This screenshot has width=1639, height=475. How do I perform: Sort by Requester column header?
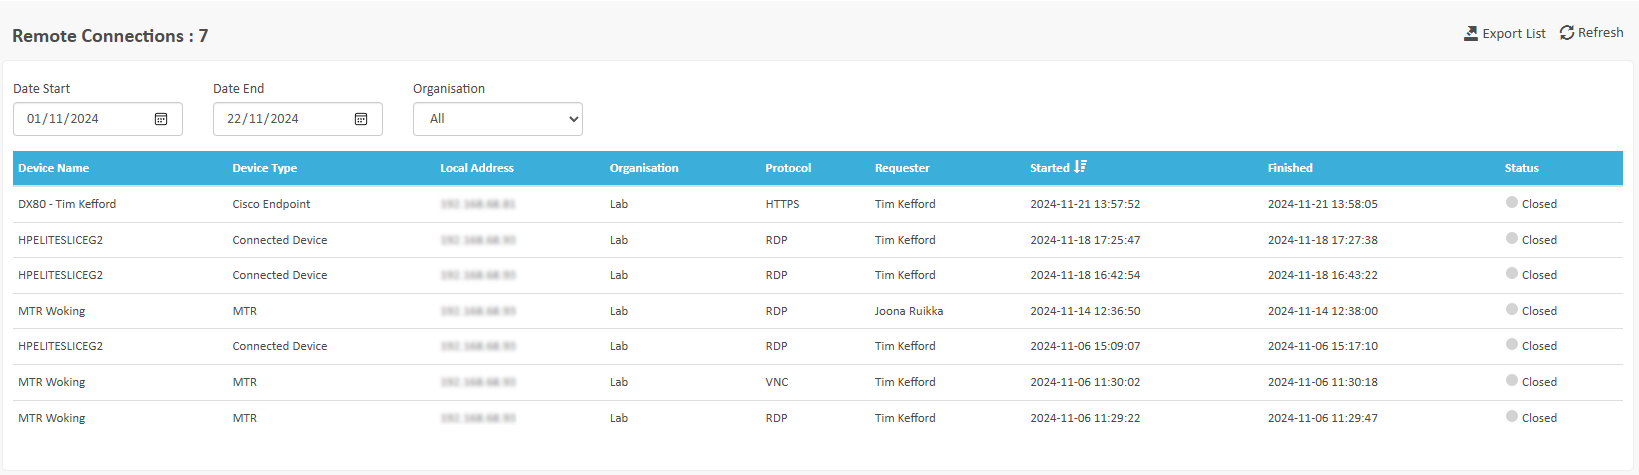[x=902, y=168]
